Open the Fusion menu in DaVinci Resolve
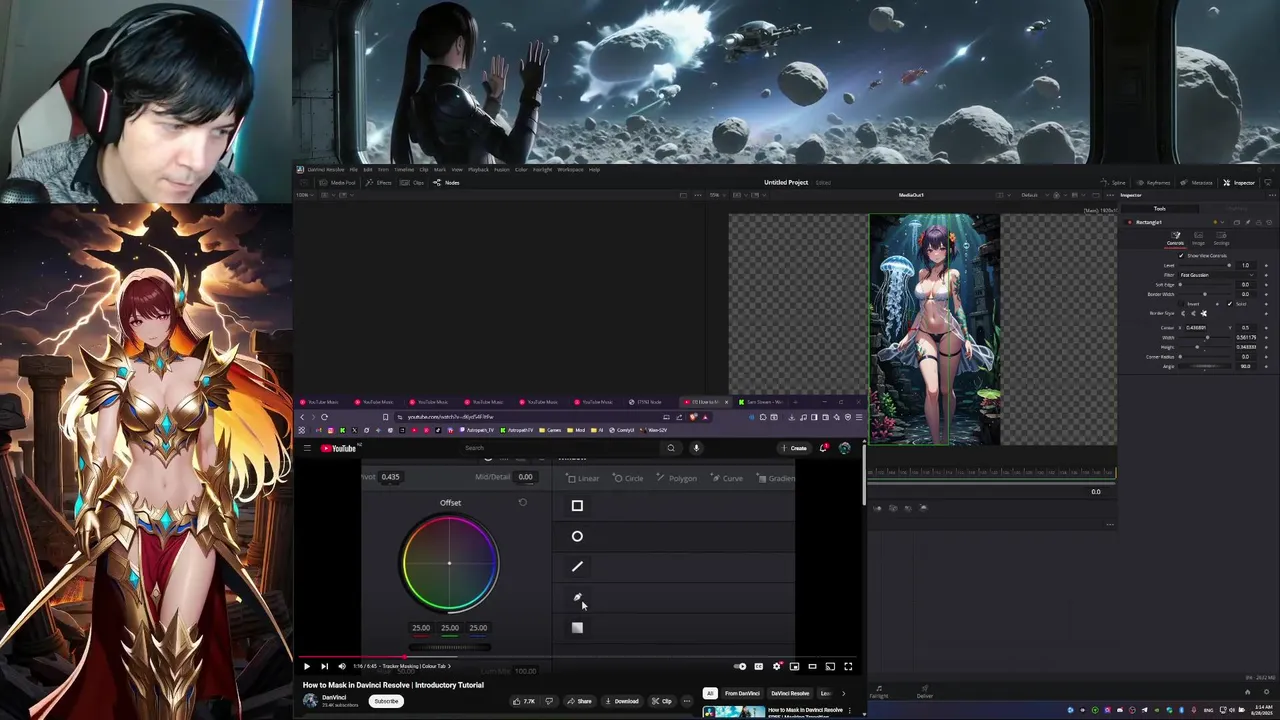This screenshot has height=720, width=1280. click(502, 170)
